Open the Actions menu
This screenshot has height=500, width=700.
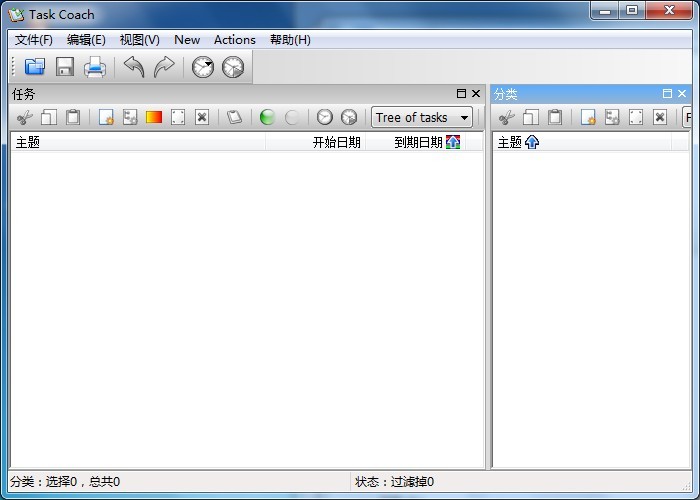coord(234,40)
